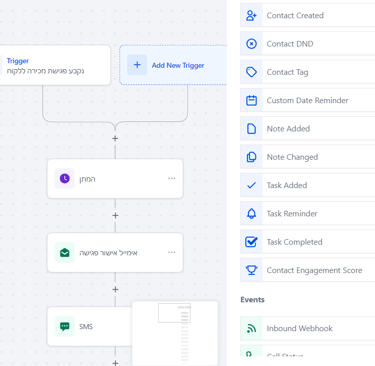375x366 pixels.
Task: Click the Contact Engagement Score trophy icon
Action: 251,270
